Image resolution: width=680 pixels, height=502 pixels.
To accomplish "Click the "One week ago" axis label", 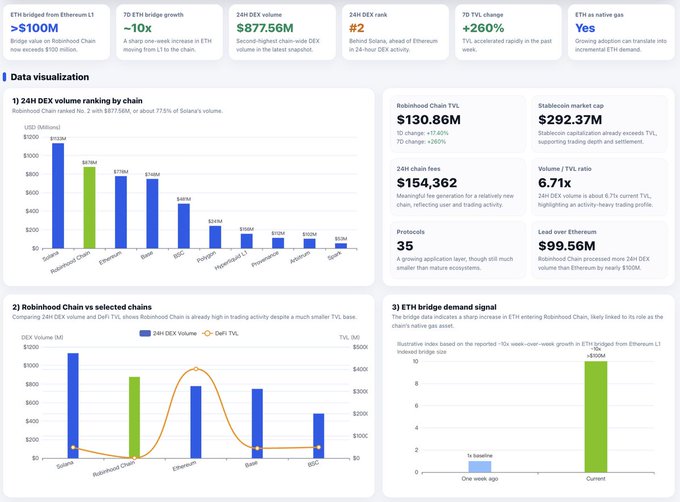I will click(480, 479).
